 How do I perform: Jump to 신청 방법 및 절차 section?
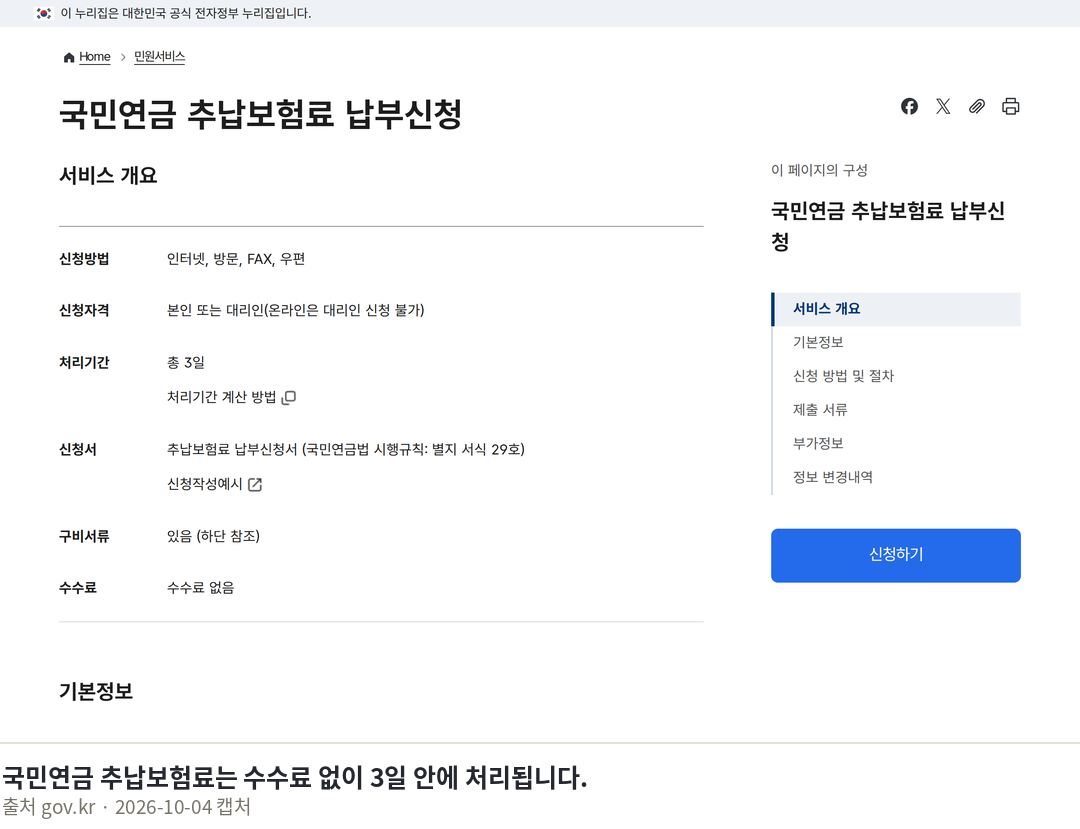tap(843, 376)
